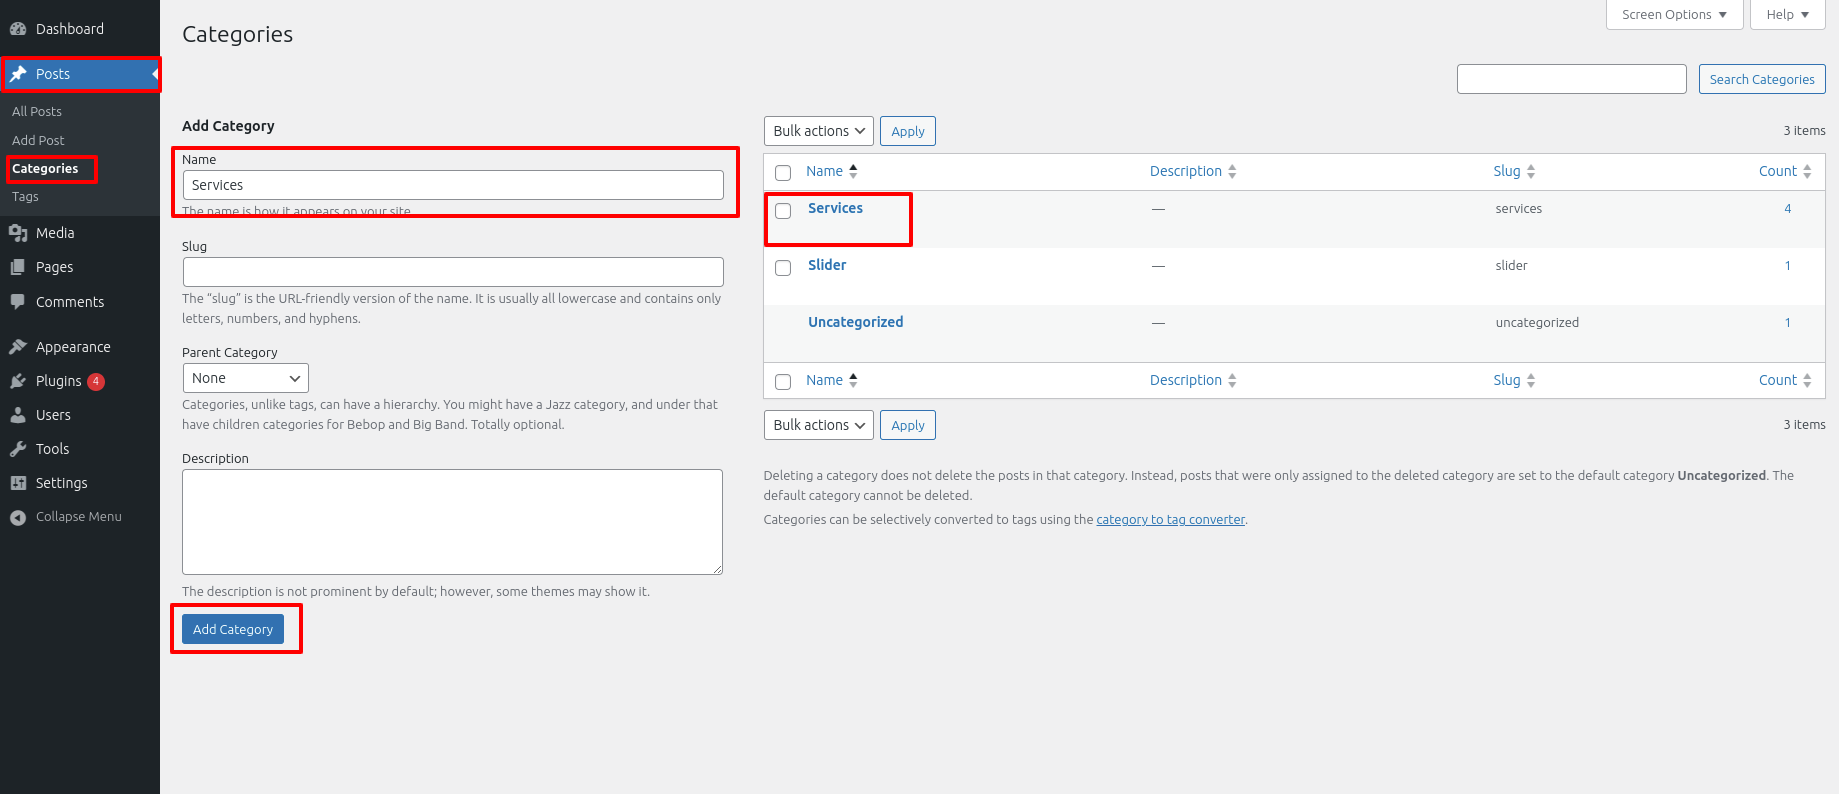Click sort arrows beside bottom Slug header
The width and height of the screenshot is (1839, 794).
(1531, 380)
